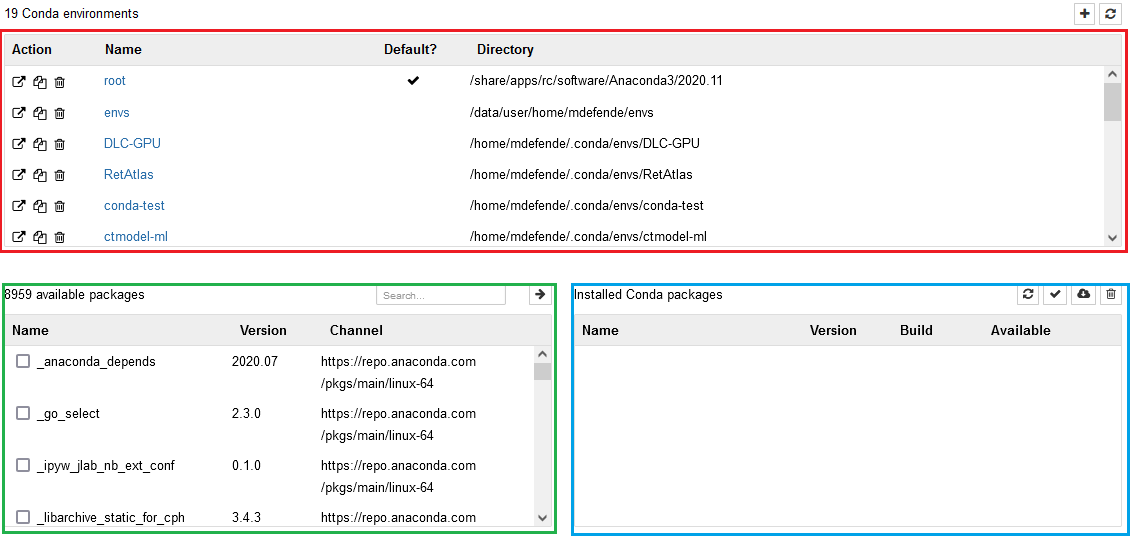Click the plus icon to create new environment
Viewport: 1134px width, 539px height.
1085,14
